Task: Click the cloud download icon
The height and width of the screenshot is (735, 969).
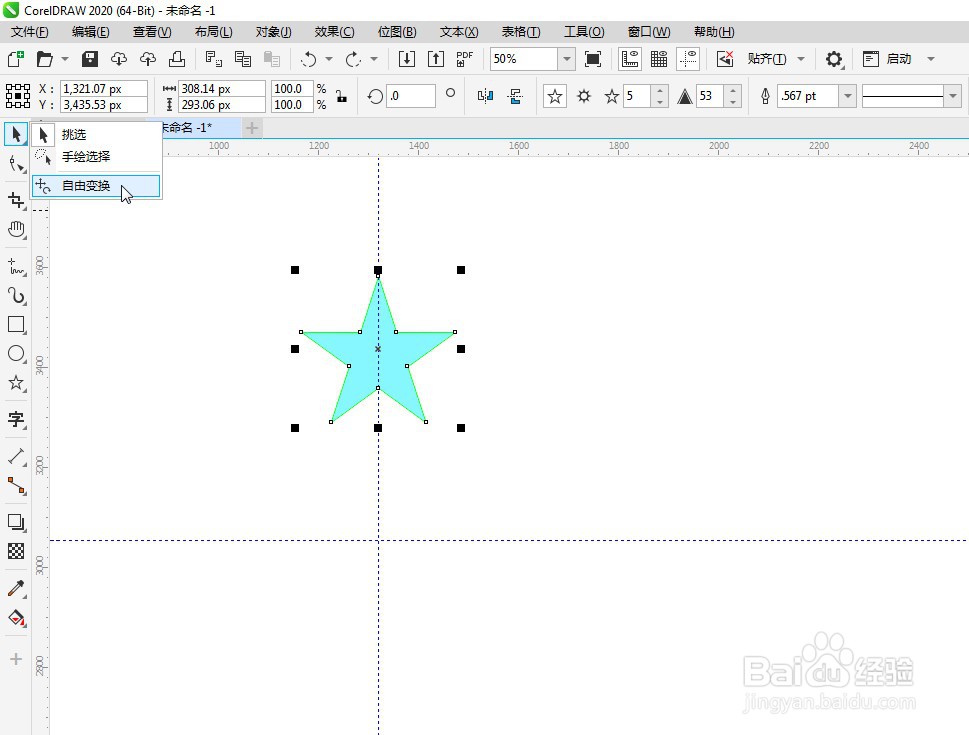Action: pyautogui.click(x=119, y=59)
